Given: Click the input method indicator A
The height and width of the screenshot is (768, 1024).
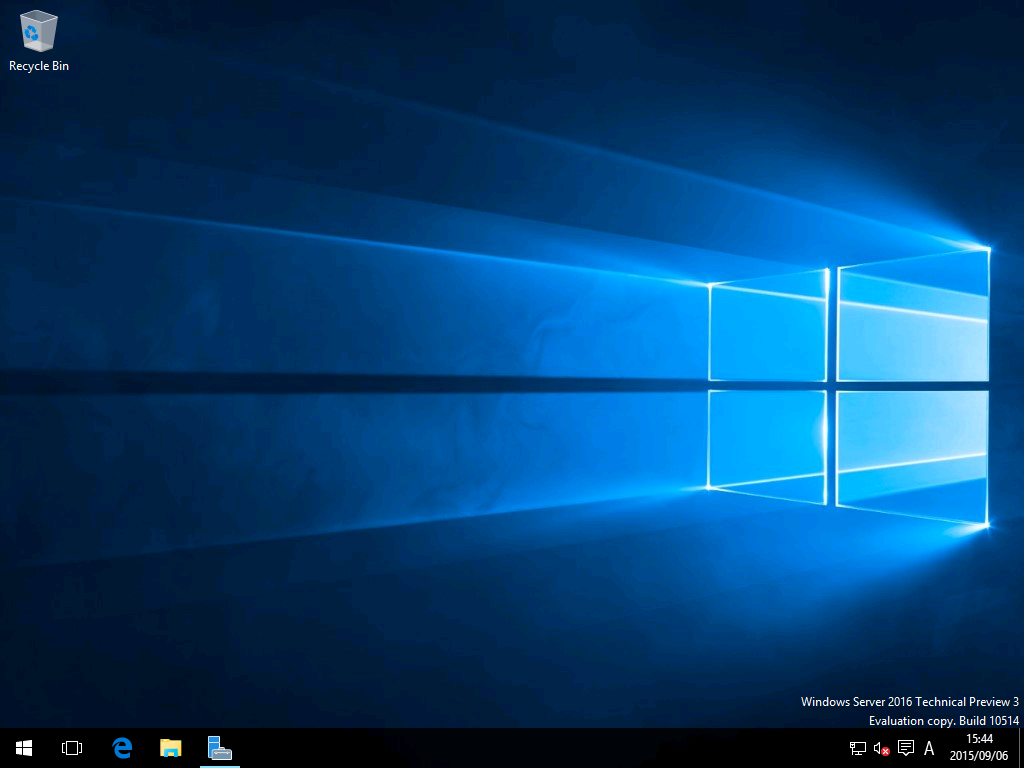Looking at the screenshot, I should [x=929, y=748].
